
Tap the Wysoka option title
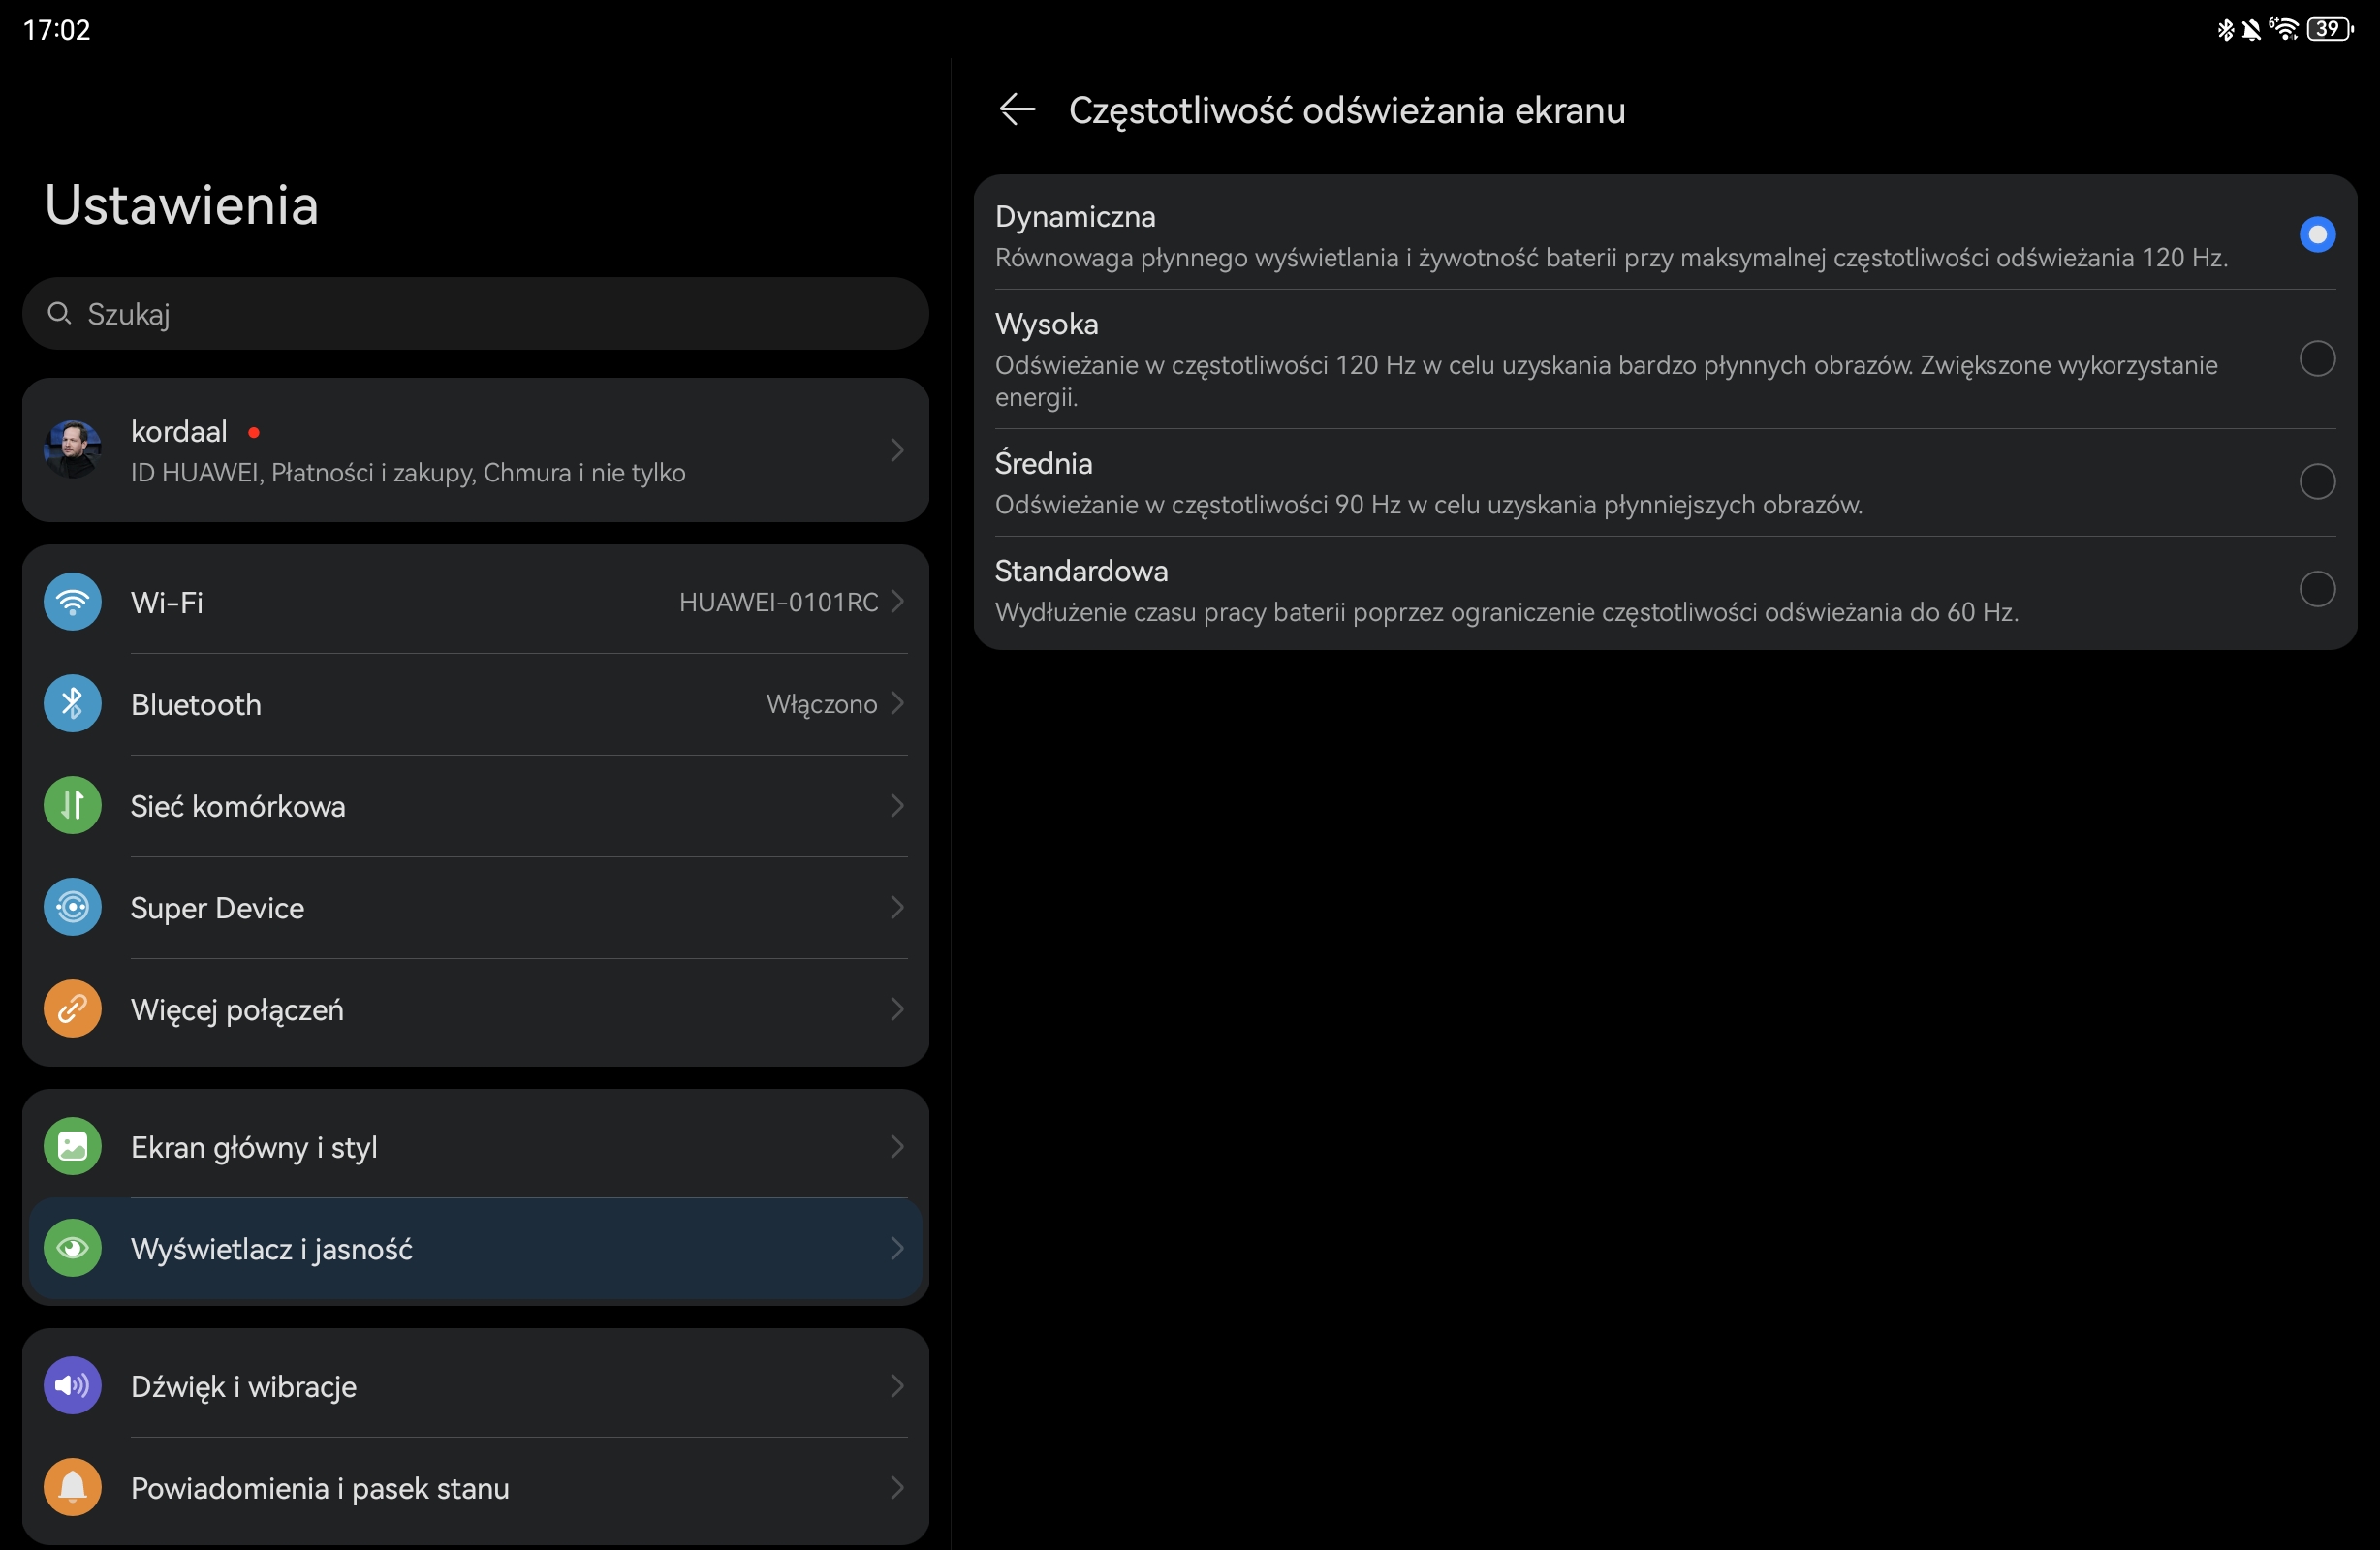point(1046,325)
